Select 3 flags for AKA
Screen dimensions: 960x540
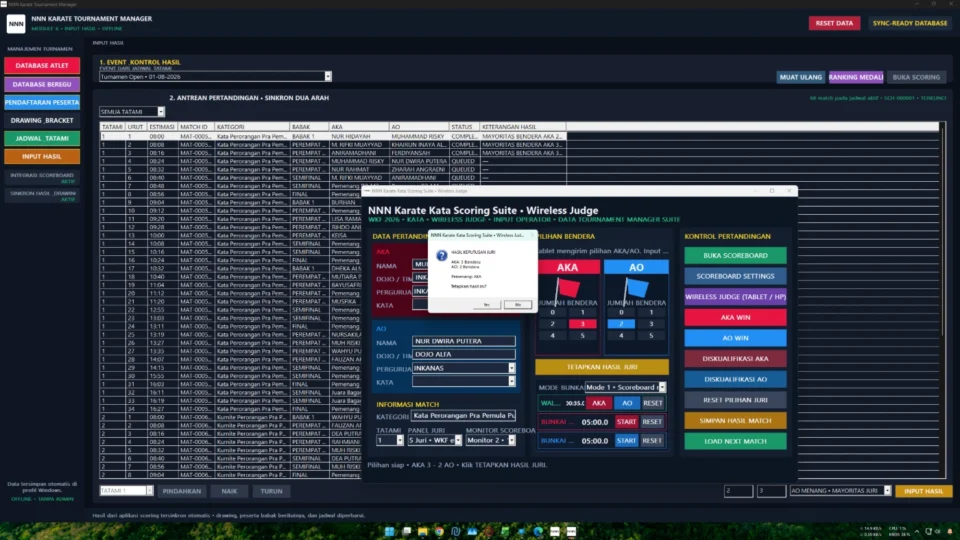coord(582,324)
